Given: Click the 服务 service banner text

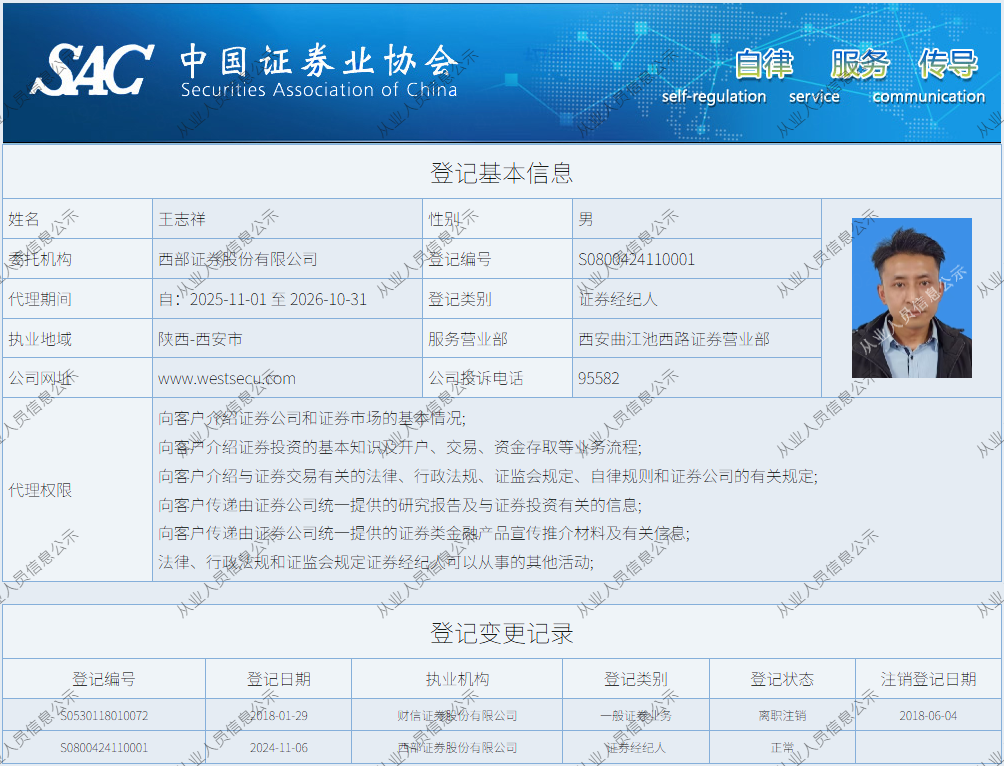Looking at the screenshot, I should coord(860,64).
